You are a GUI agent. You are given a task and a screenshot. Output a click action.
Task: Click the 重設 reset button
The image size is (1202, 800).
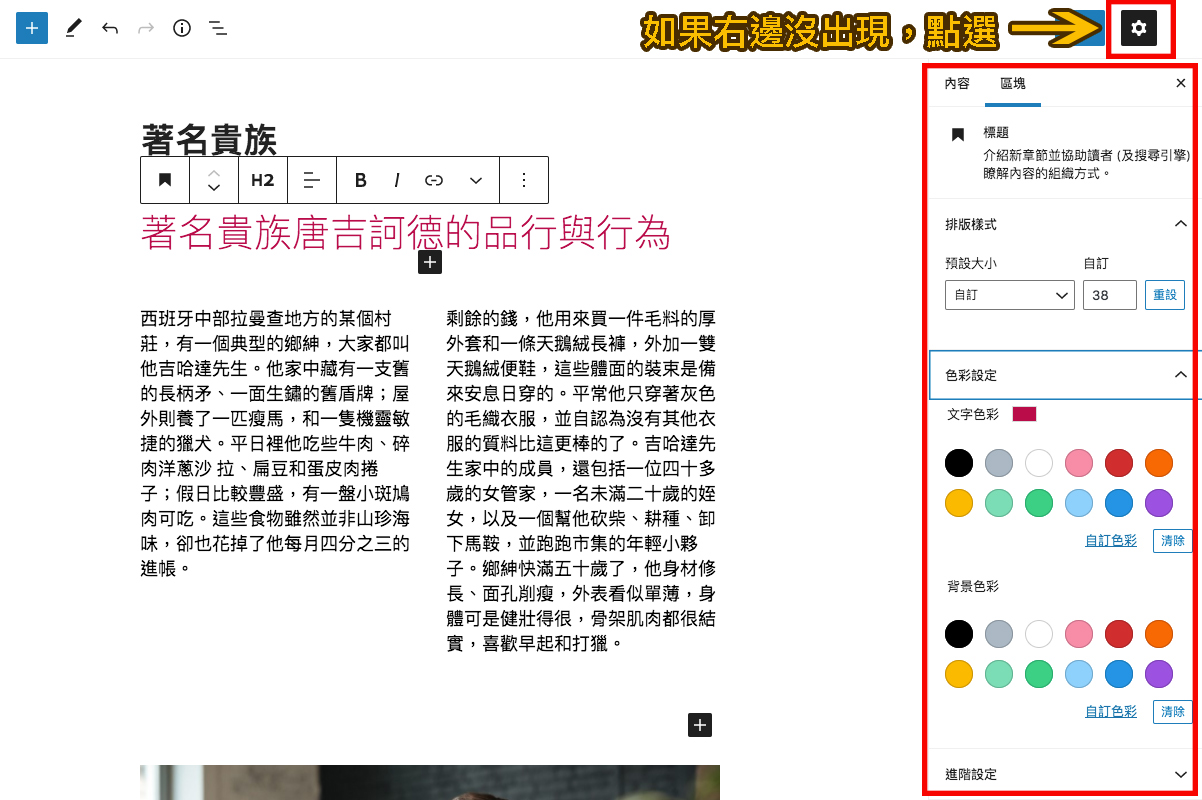[x=1164, y=294]
